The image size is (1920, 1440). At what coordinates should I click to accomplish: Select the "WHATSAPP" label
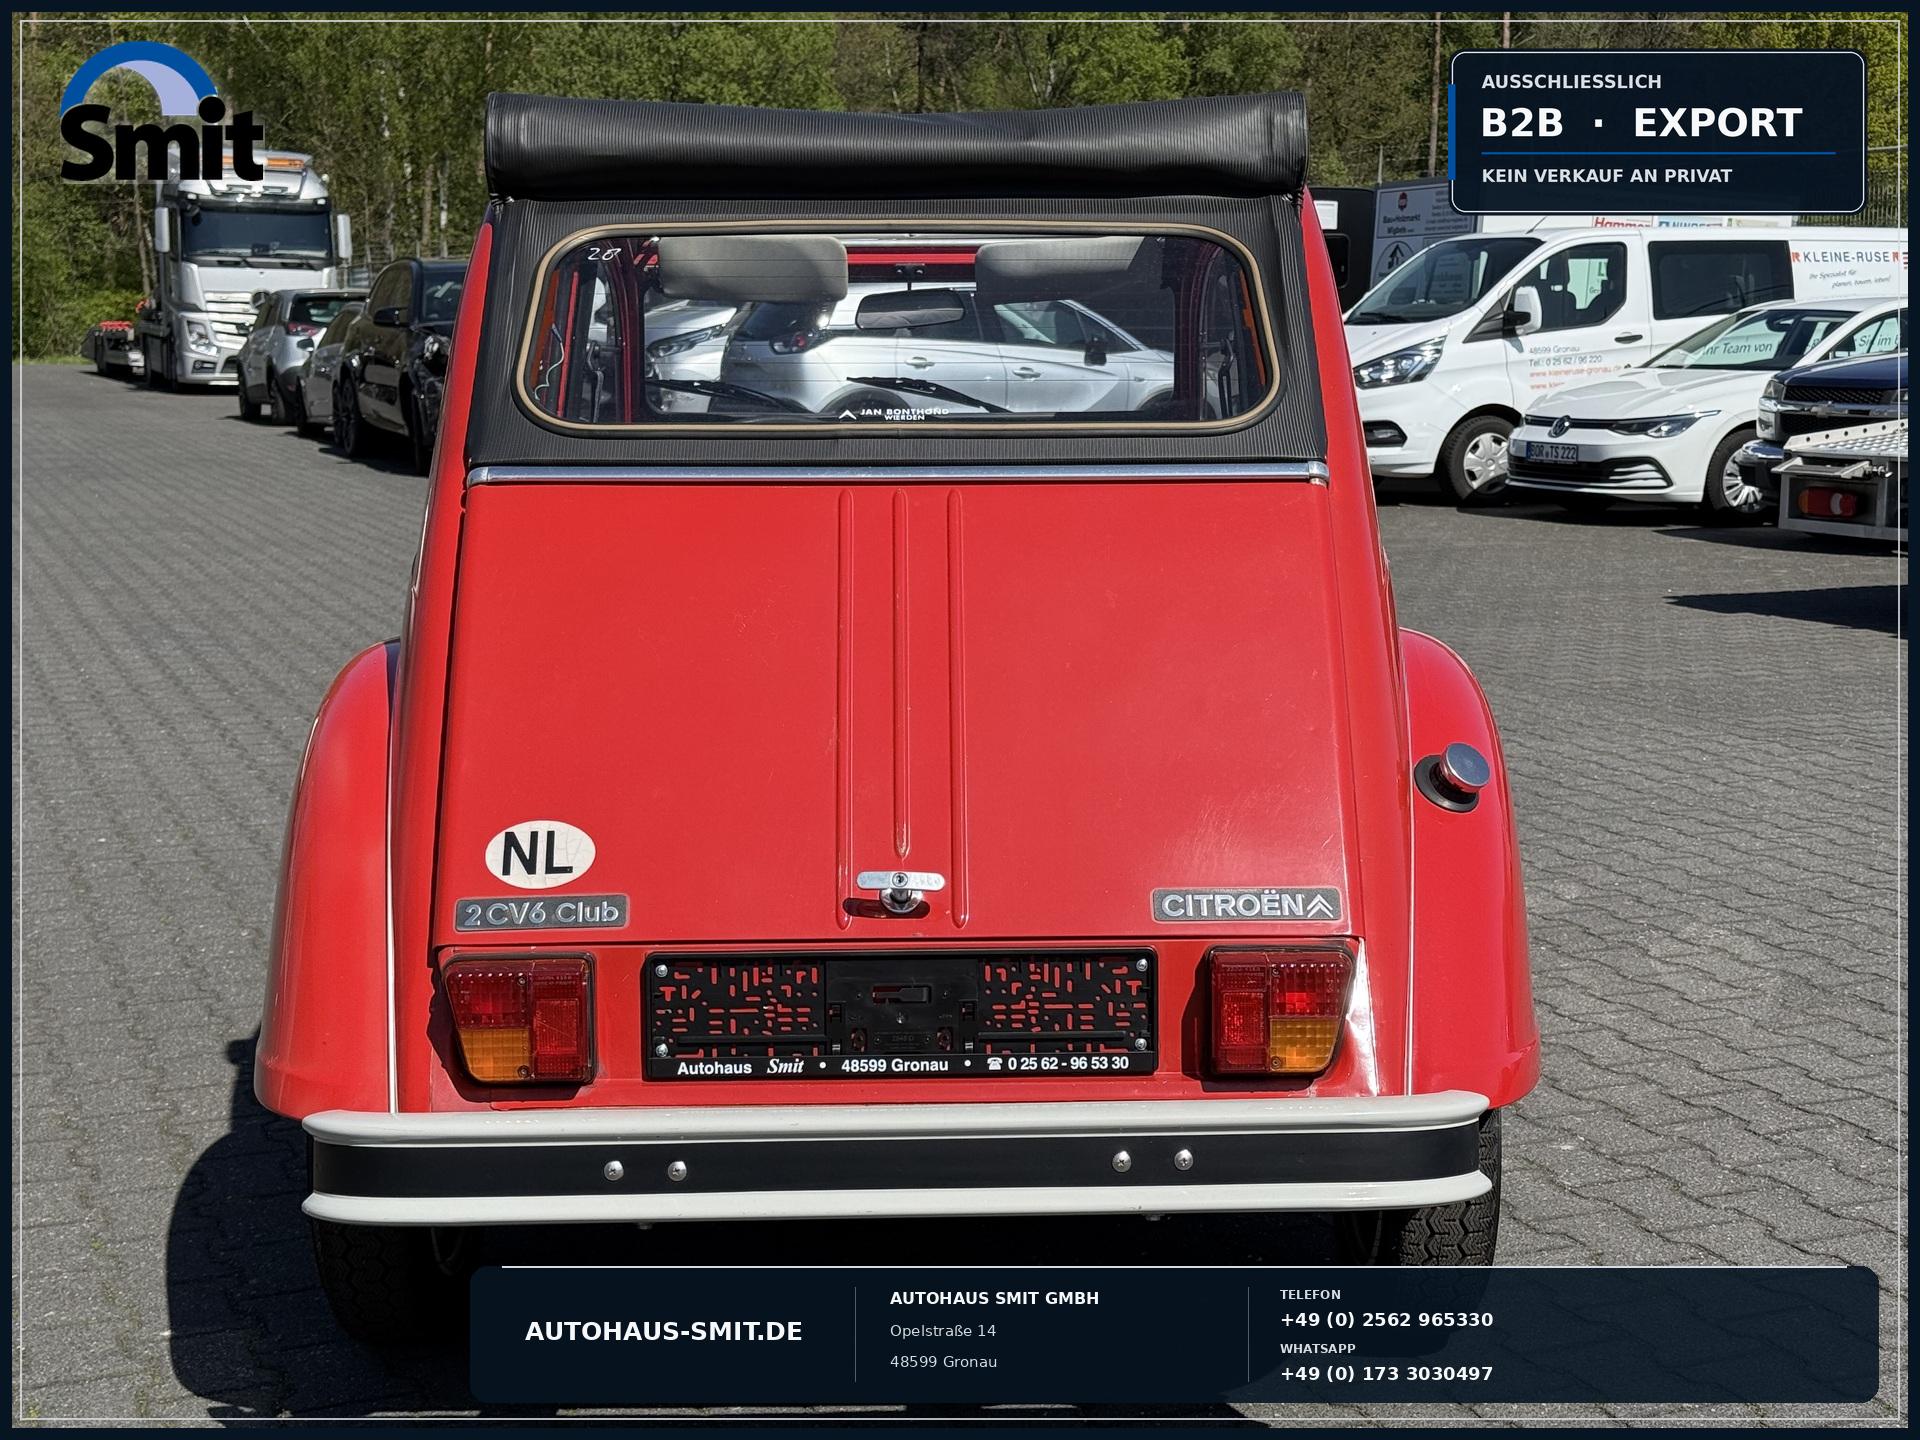1318,1348
